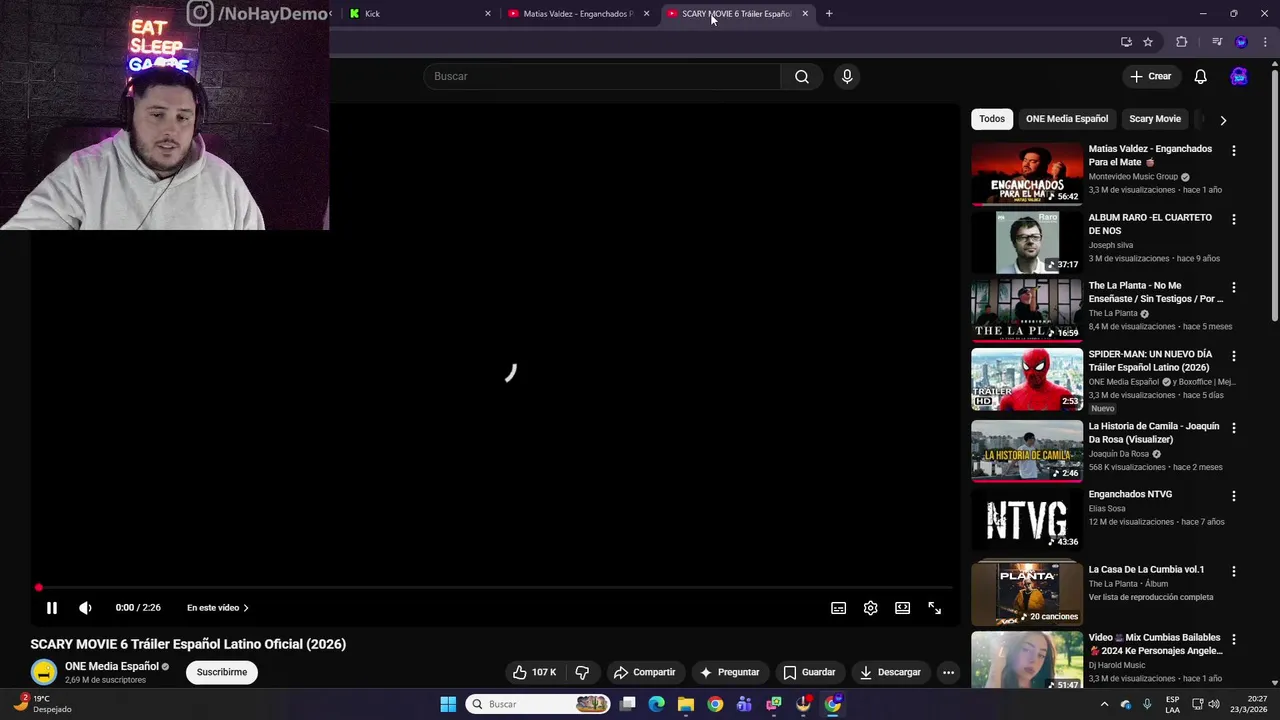Save video with the Guardar button
This screenshot has width=1280, height=720.
[810, 672]
